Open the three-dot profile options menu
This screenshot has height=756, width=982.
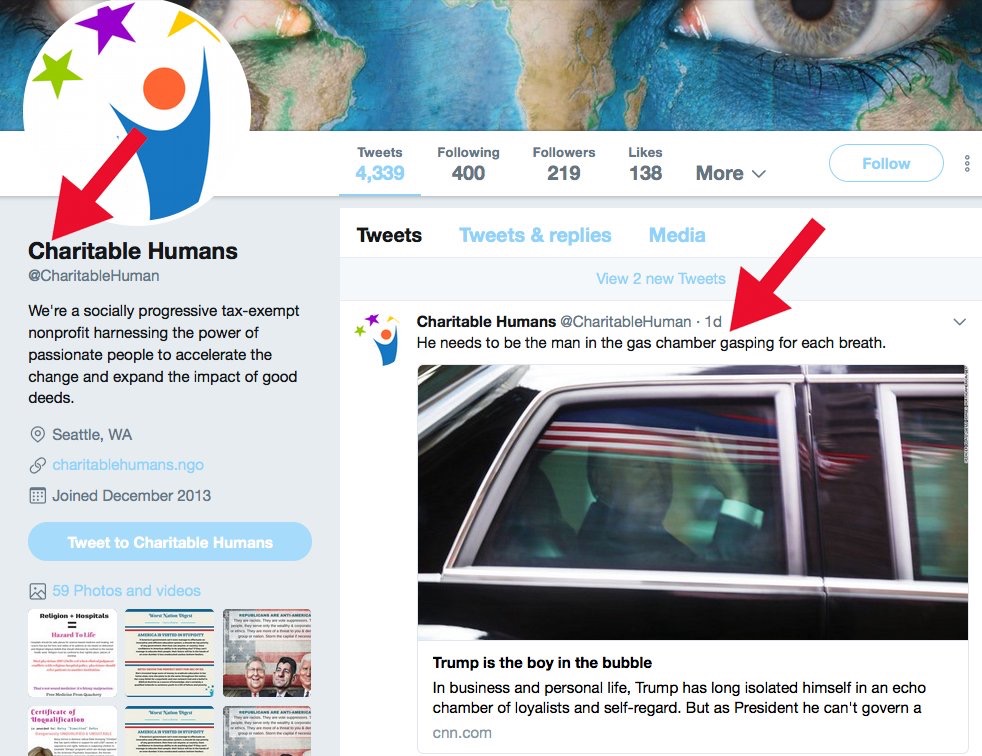(967, 163)
